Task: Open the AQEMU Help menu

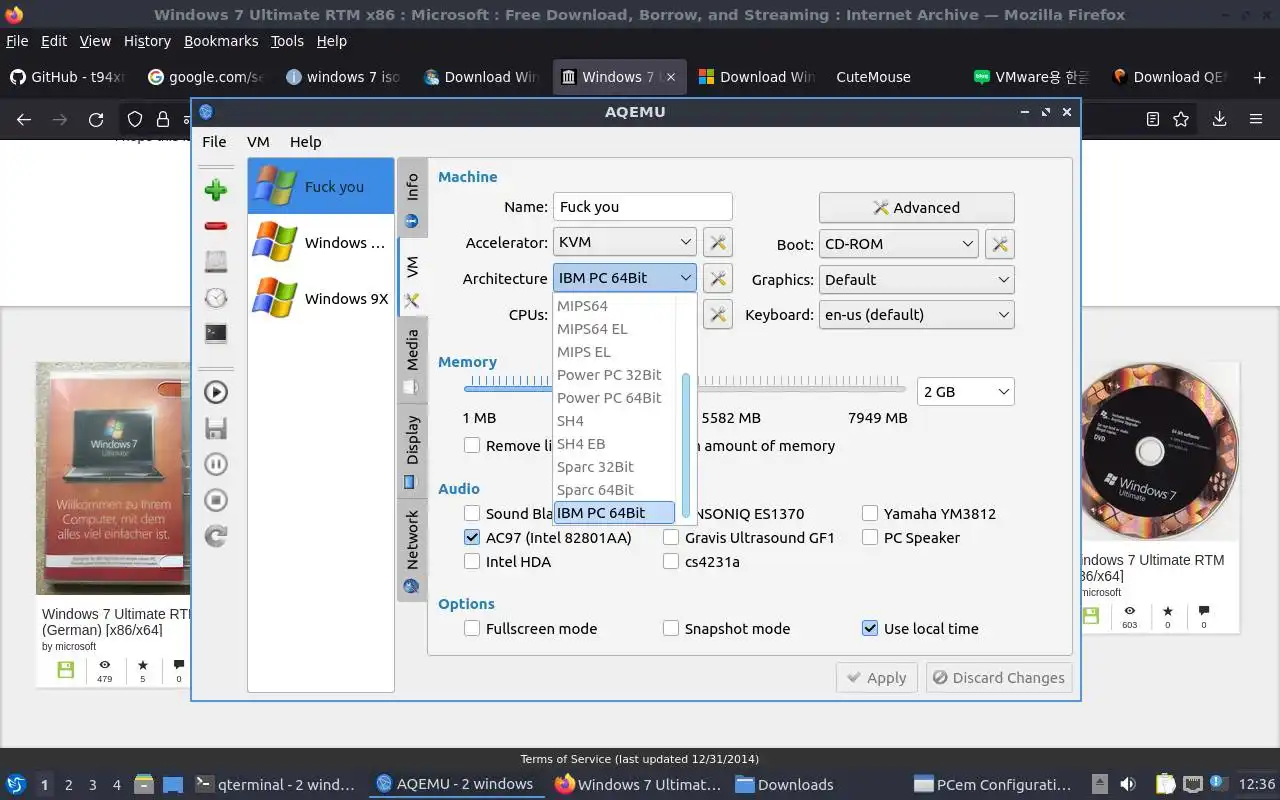Action: tap(305, 142)
